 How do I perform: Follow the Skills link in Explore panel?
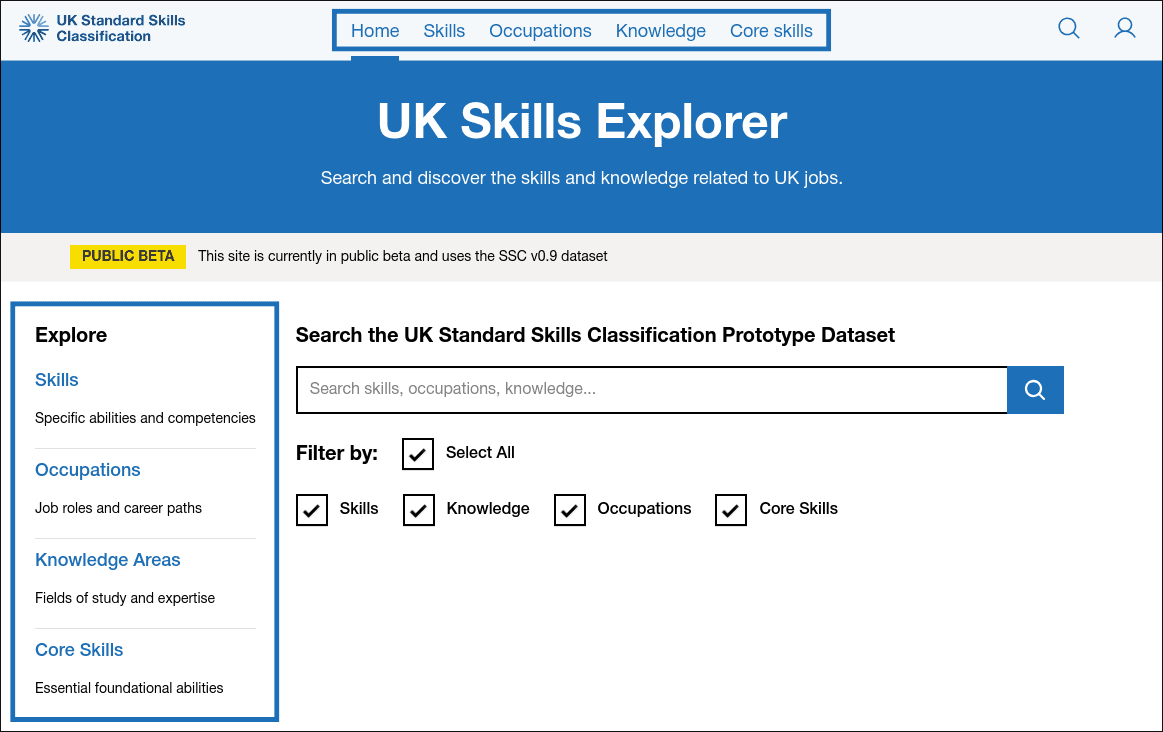pos(56,380)
